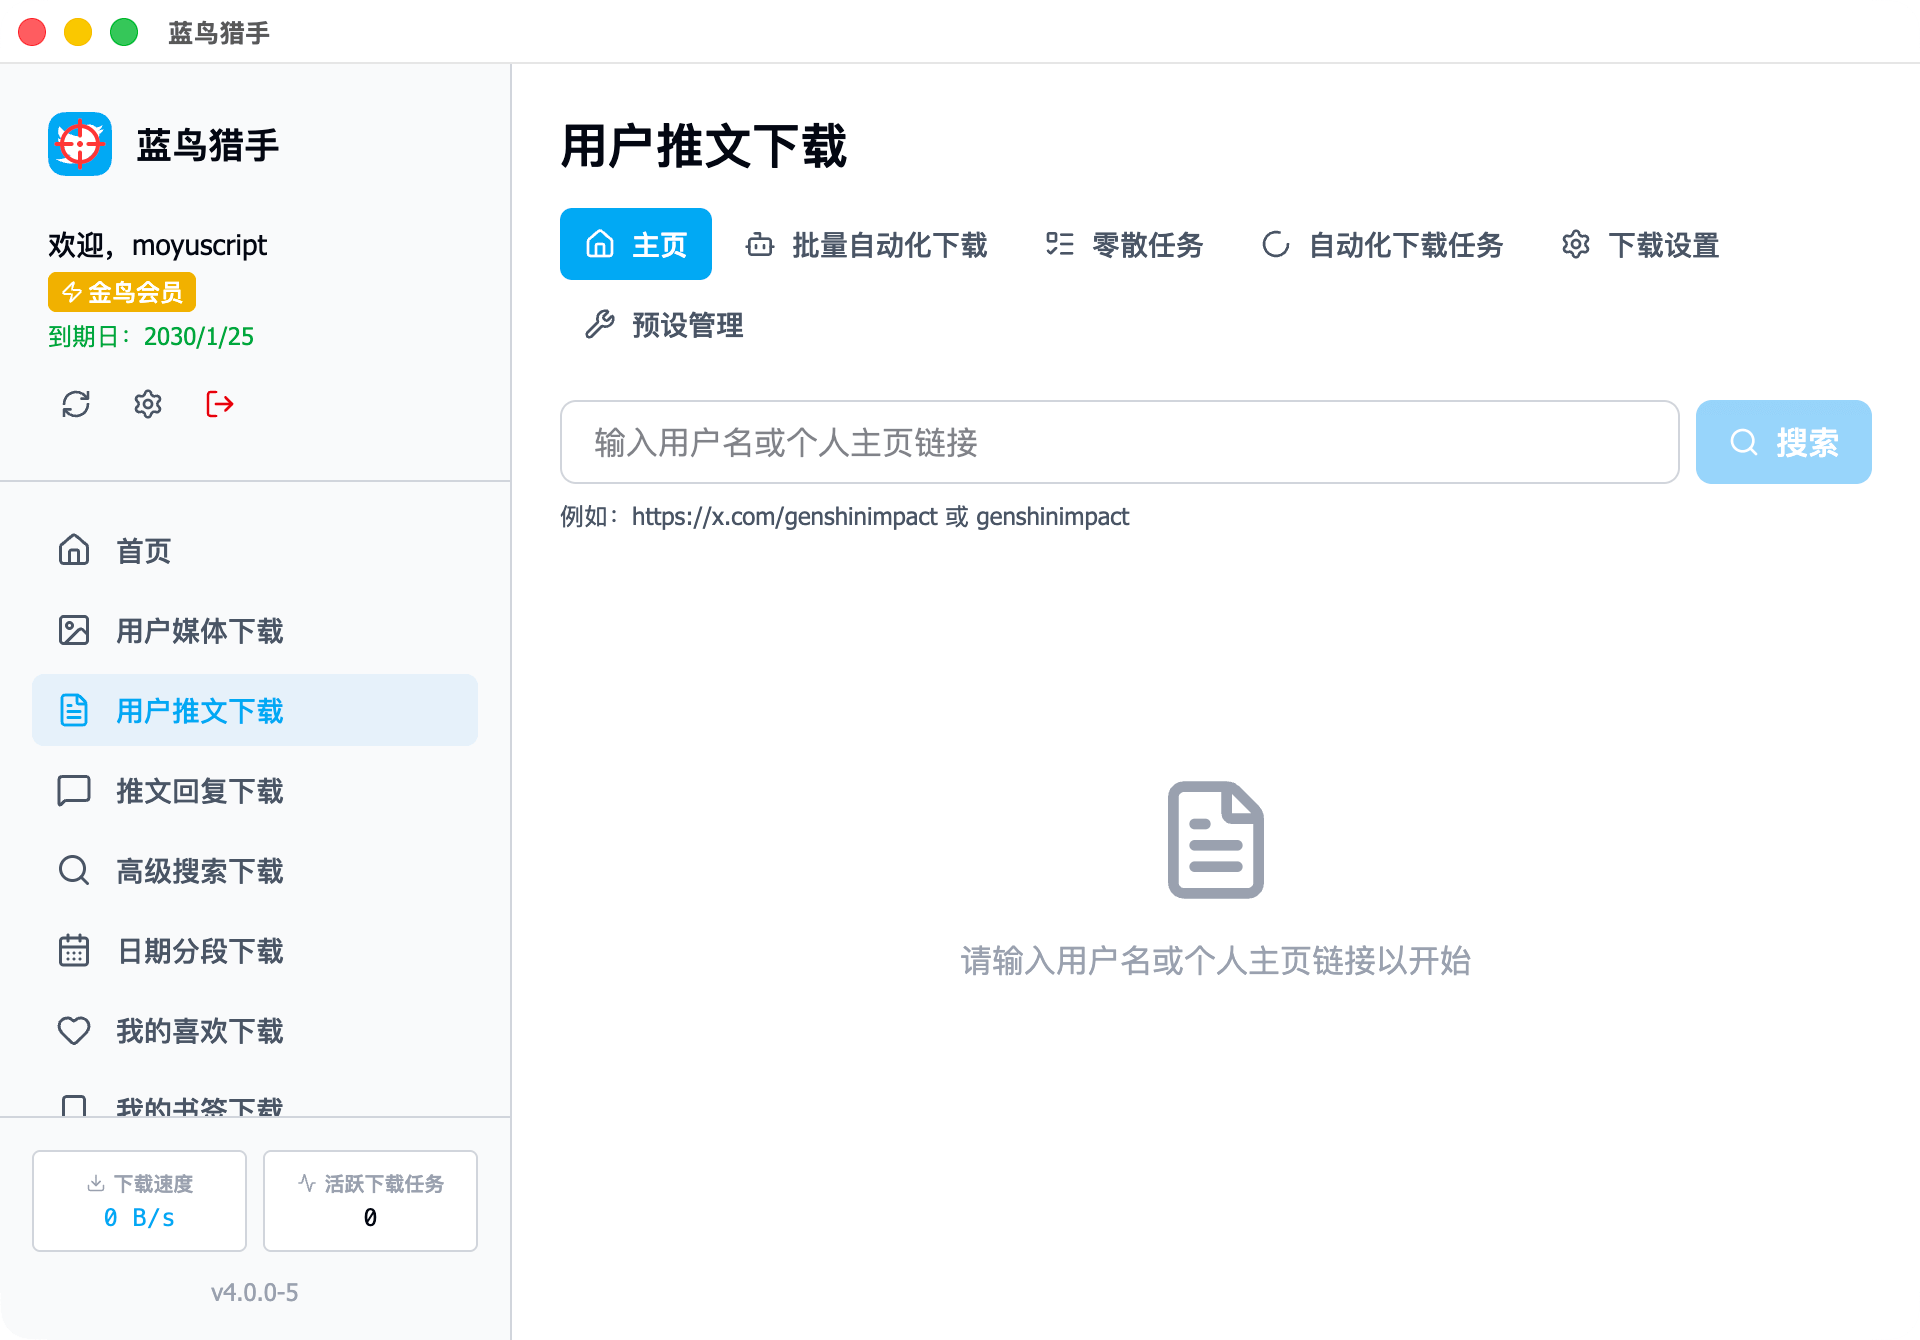Open the 预设管理 tab
This screenshot has height=1340, width=1920.
pos(664,325)
